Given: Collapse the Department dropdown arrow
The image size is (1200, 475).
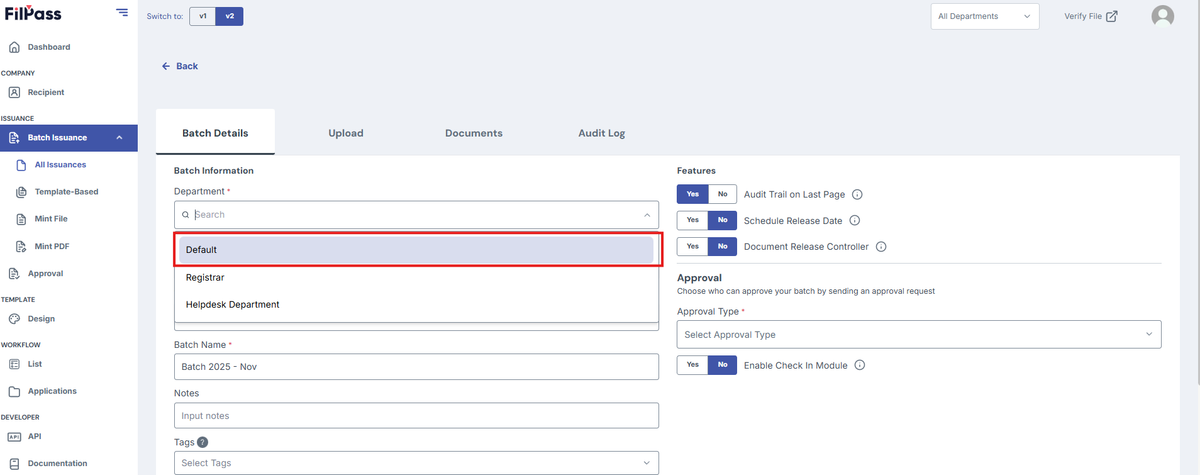Looking at the screenshot, I should click(647, 215).
